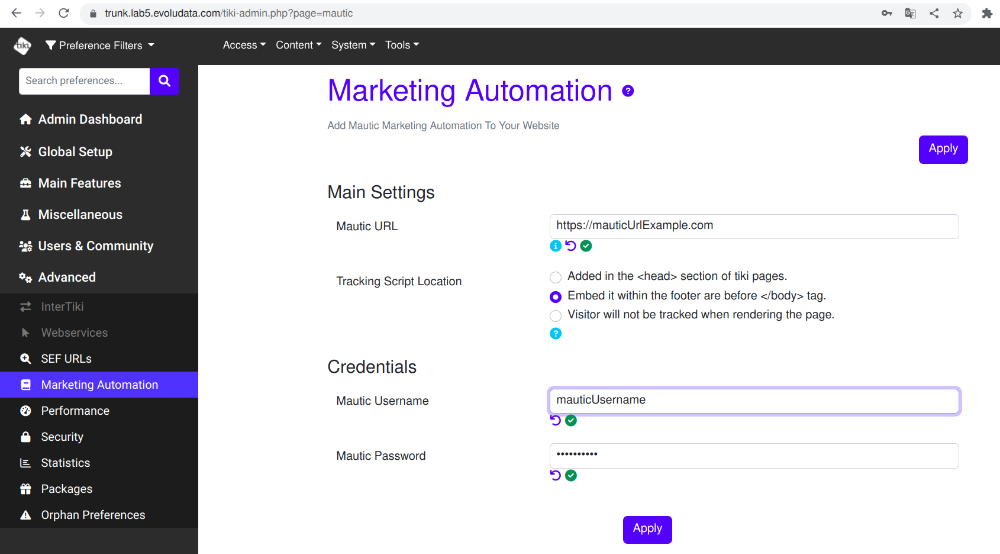Open the browser extensions puzzle icon
The height and width of the screenshot is (554, 1000).
(x=987, y=13)
